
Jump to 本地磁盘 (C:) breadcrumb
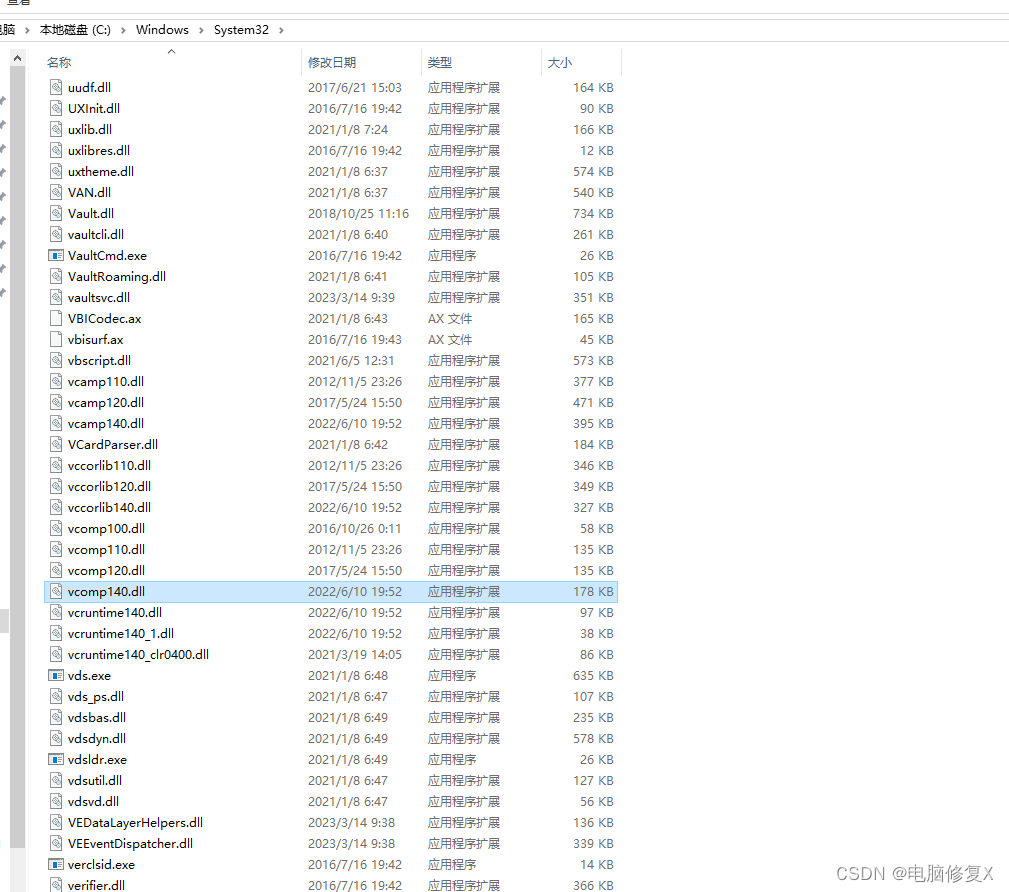point(75,30)
